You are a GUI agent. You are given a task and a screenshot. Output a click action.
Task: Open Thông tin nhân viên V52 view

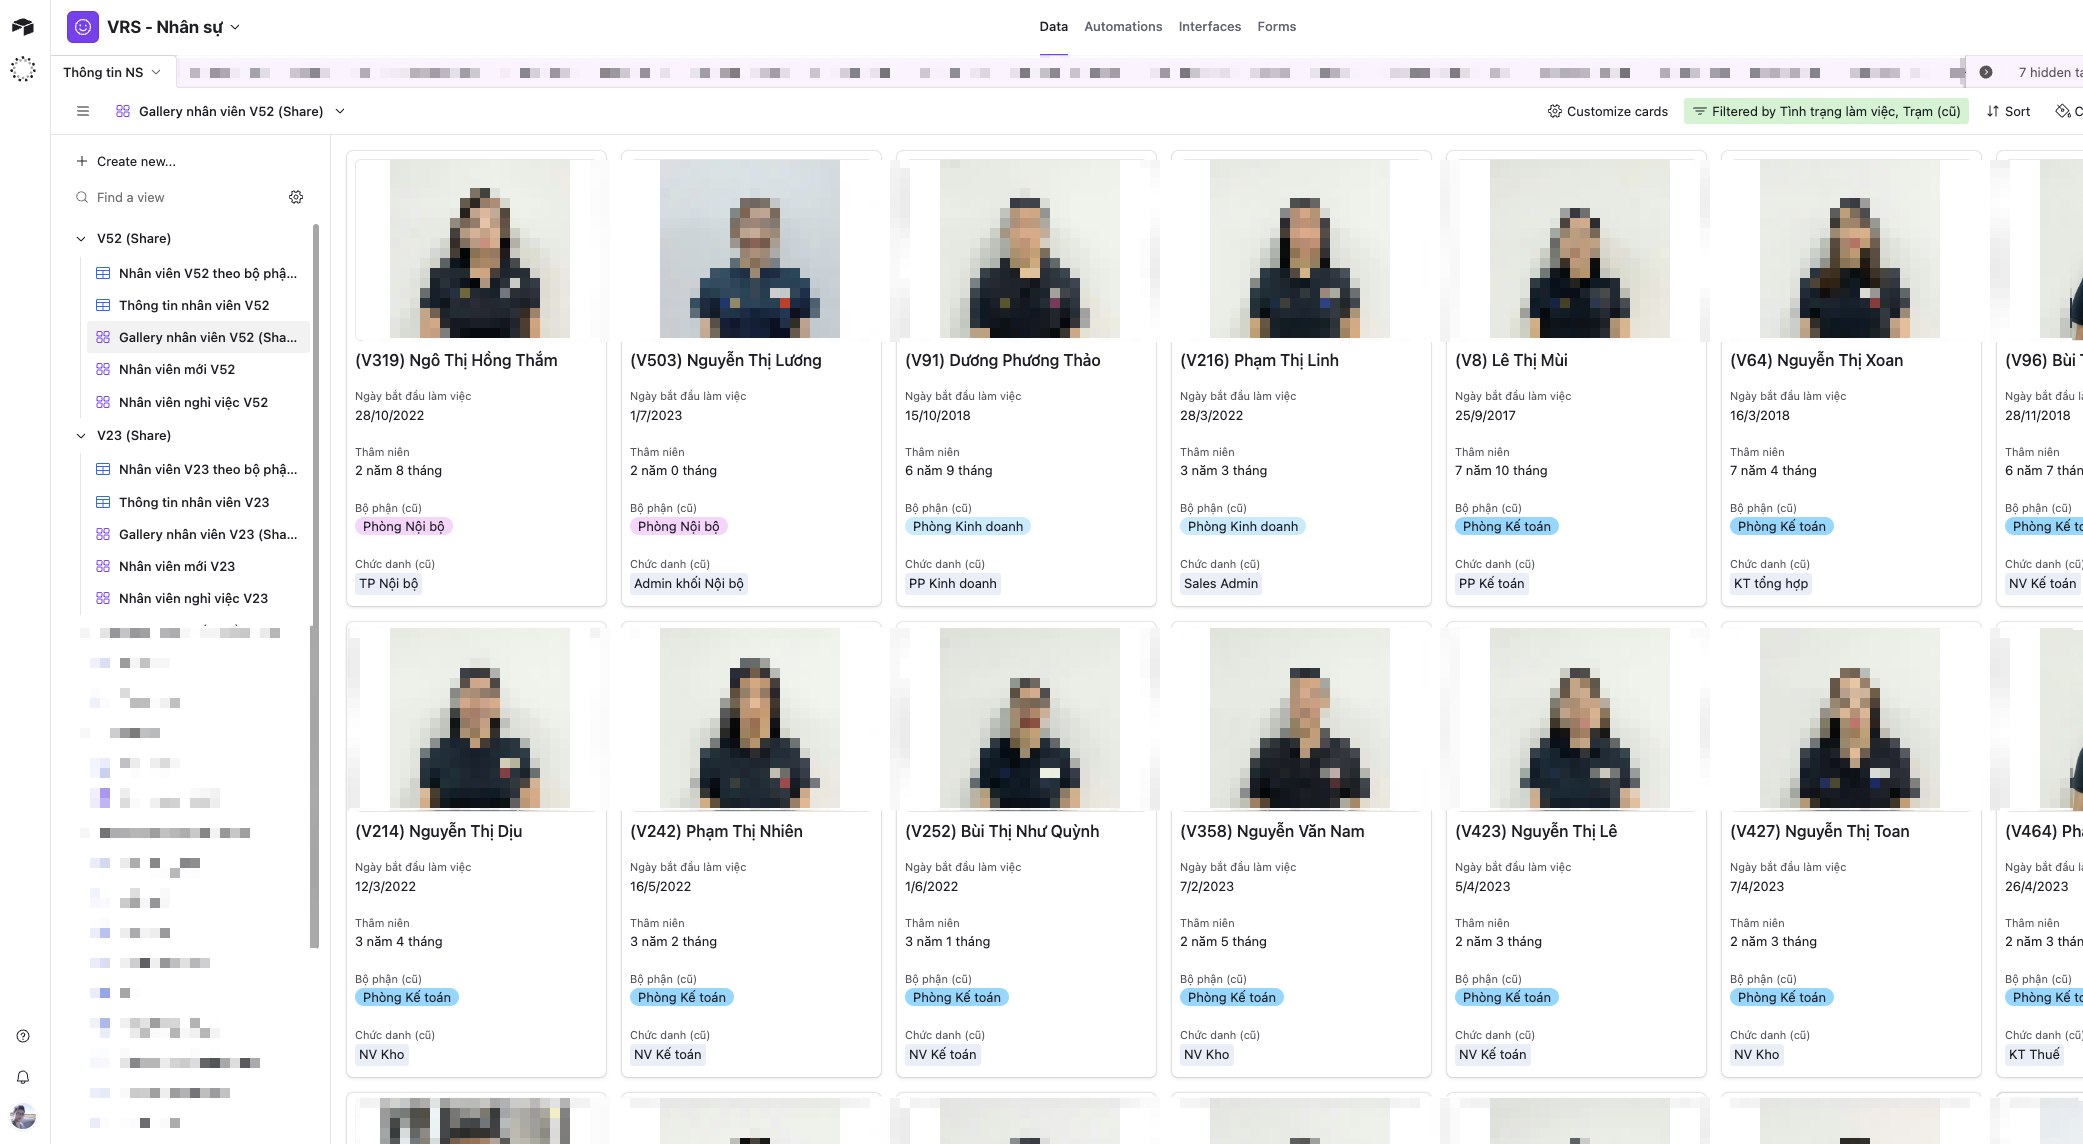[198, 305]
